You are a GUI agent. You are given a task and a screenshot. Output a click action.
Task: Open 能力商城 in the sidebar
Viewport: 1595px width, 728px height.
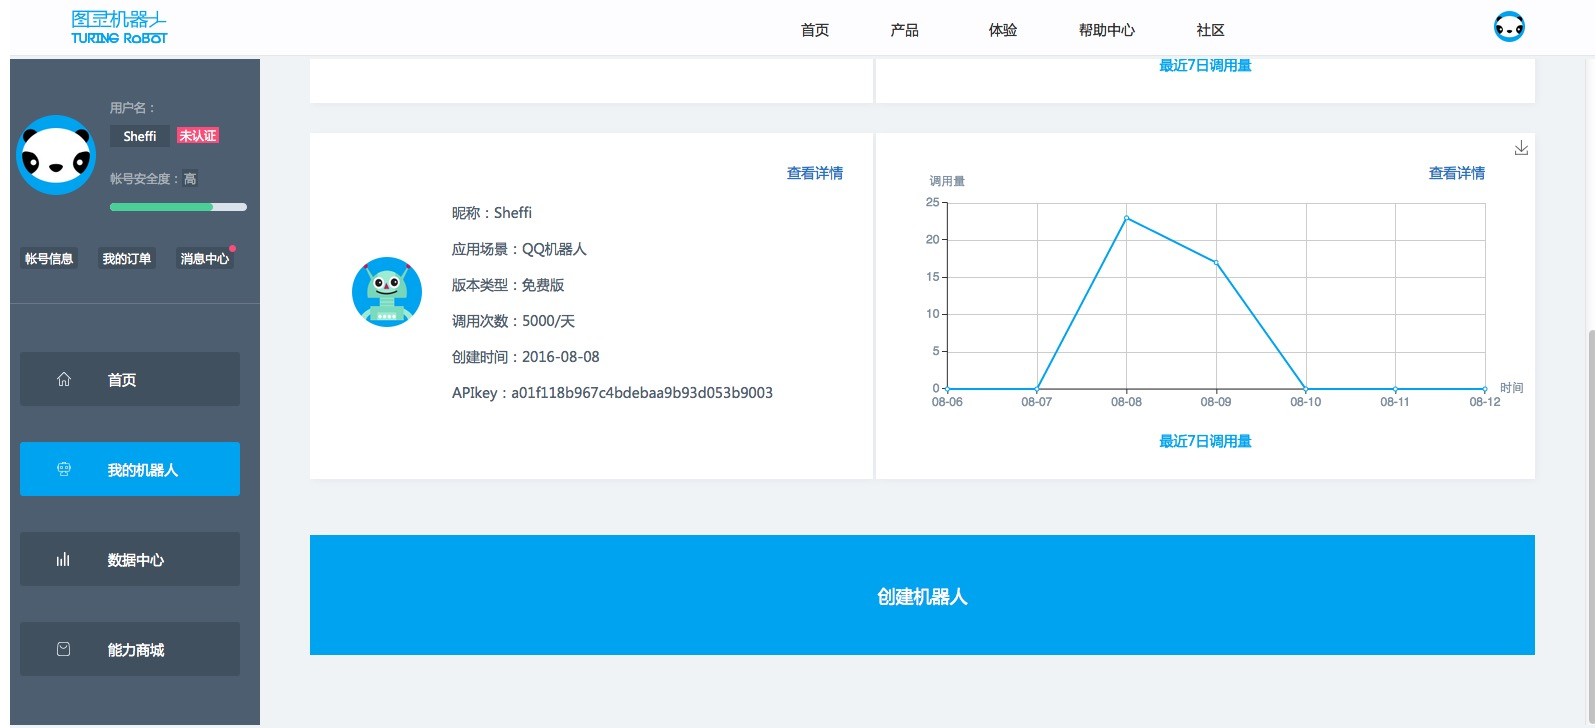point(130,649)
